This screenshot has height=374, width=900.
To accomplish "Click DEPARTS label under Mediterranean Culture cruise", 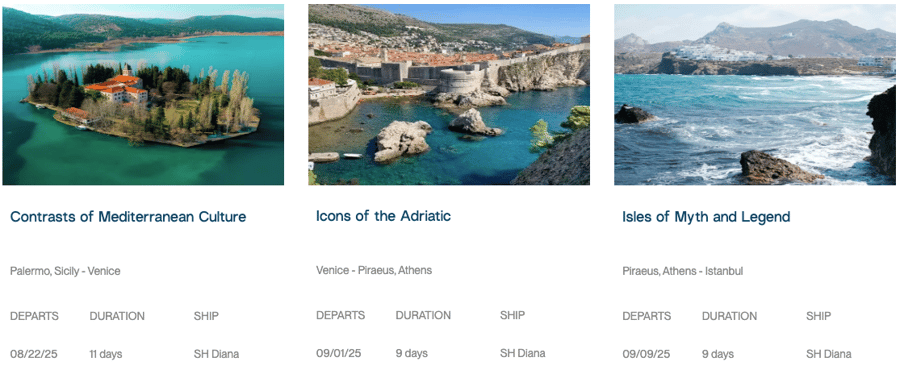I will [x=34, y=316].
